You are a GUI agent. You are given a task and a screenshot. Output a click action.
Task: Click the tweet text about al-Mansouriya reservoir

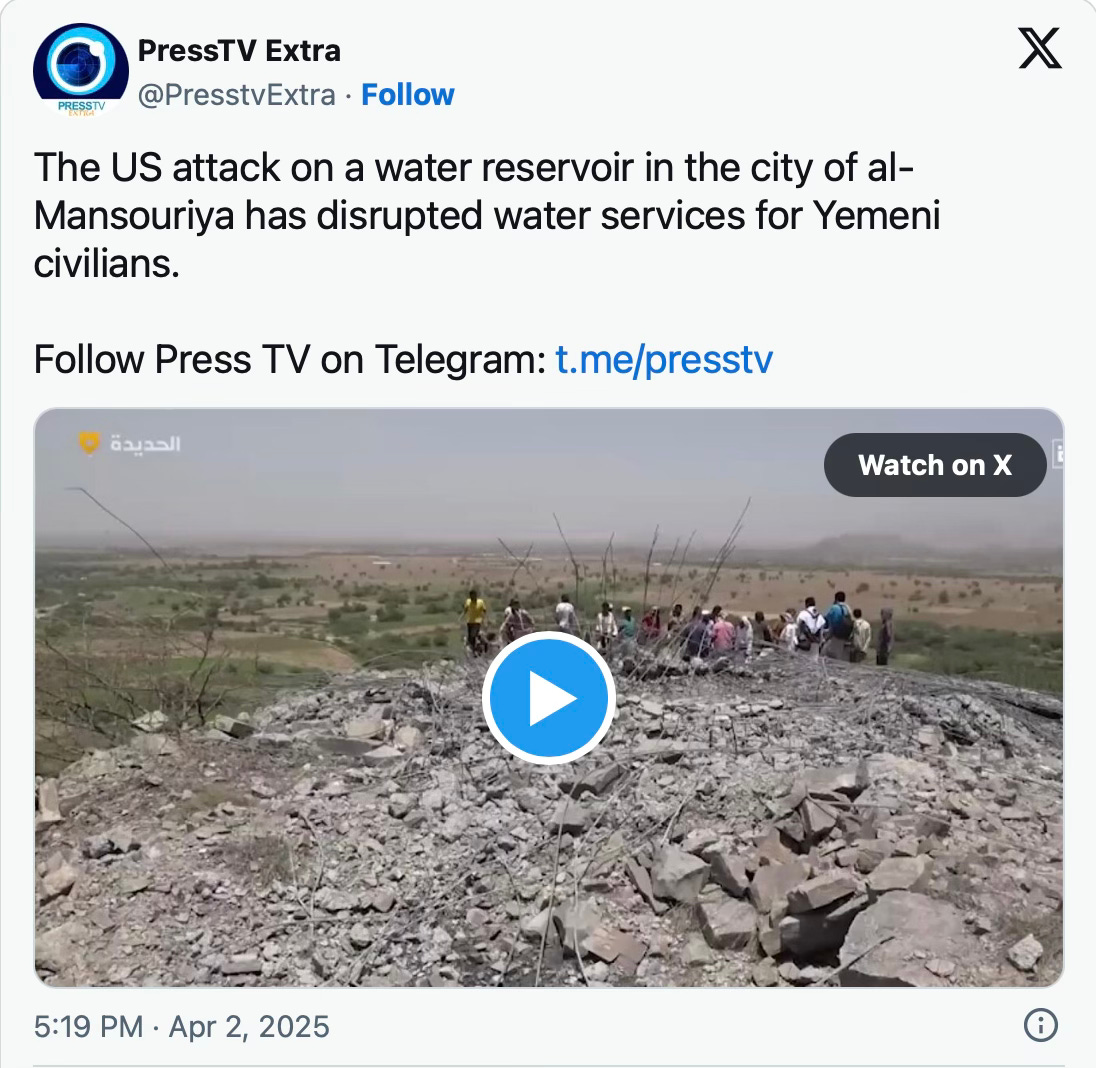(x=487, y=215)
